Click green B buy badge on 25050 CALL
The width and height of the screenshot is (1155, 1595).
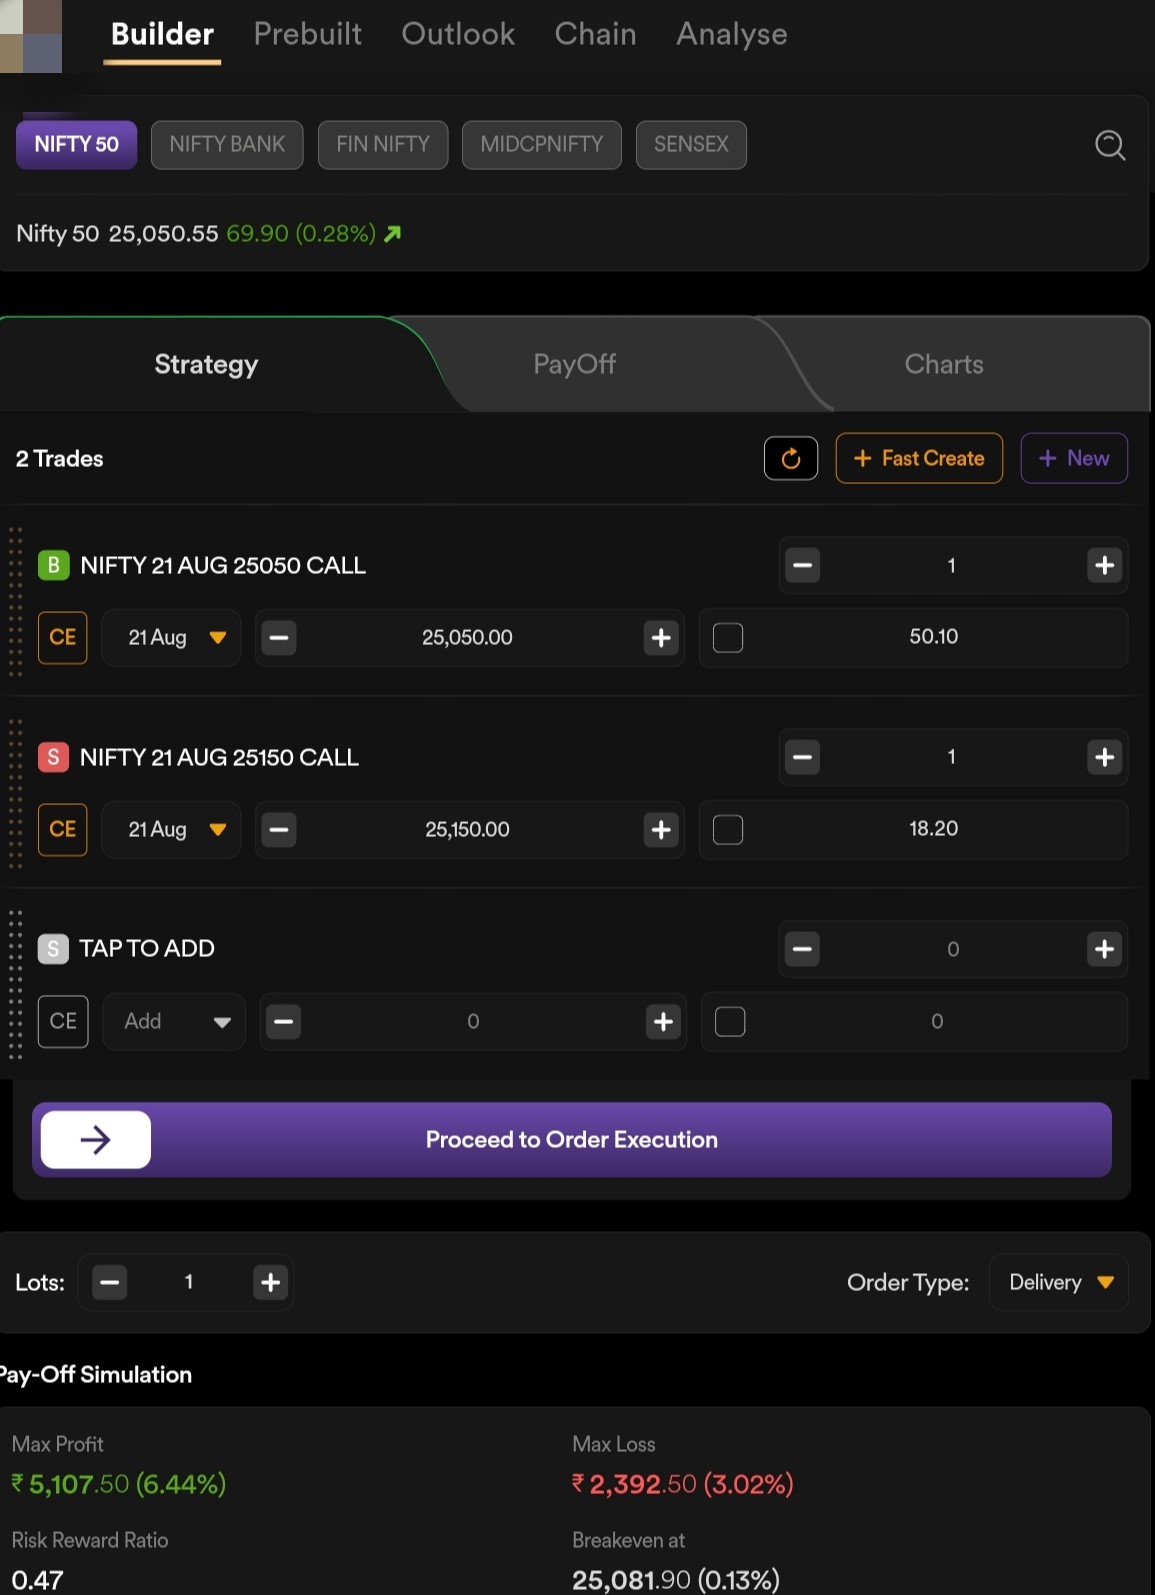pyautogui.click(x=54, y=565)
